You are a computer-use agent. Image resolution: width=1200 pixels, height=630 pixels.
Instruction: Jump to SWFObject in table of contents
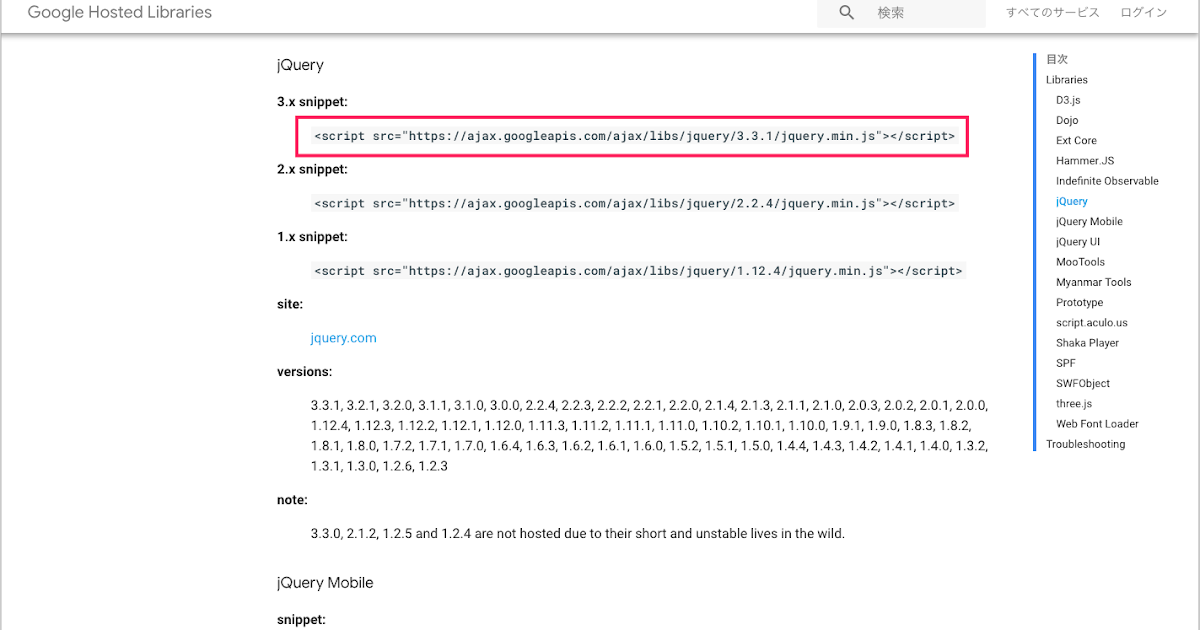1083,383
